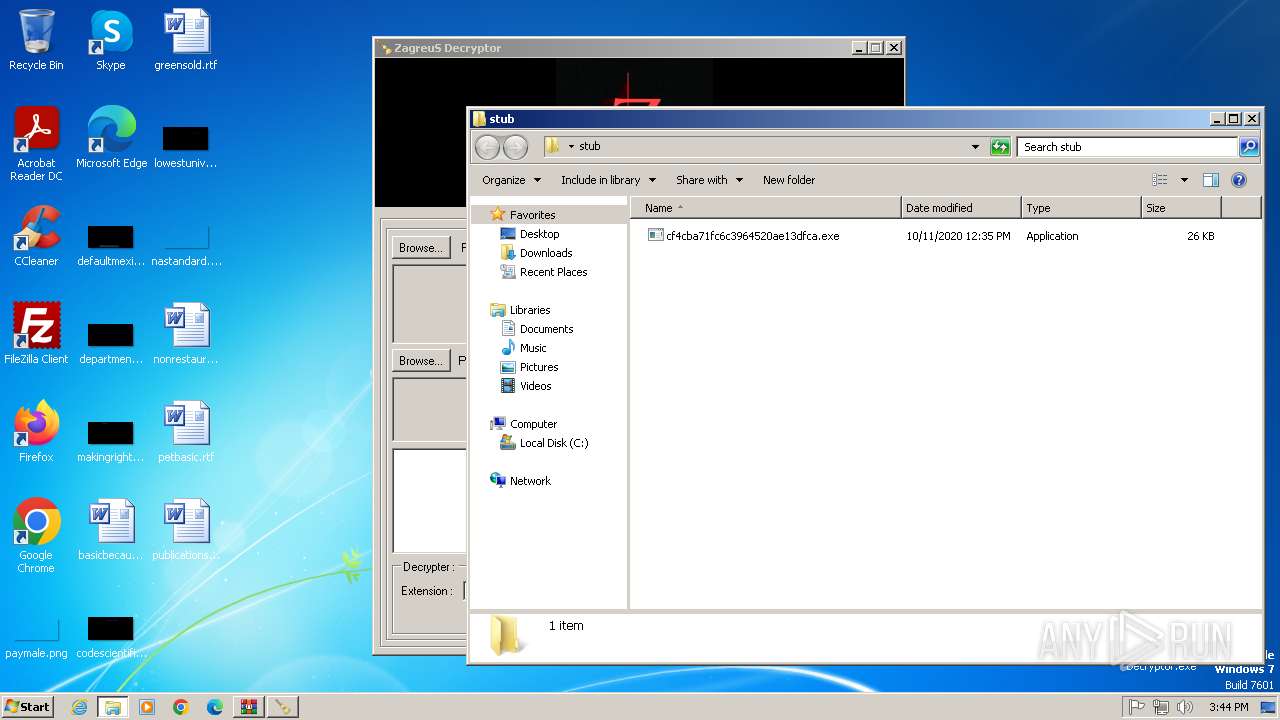Open Google Chrome desktop shortcut

[x=36, y=536]
